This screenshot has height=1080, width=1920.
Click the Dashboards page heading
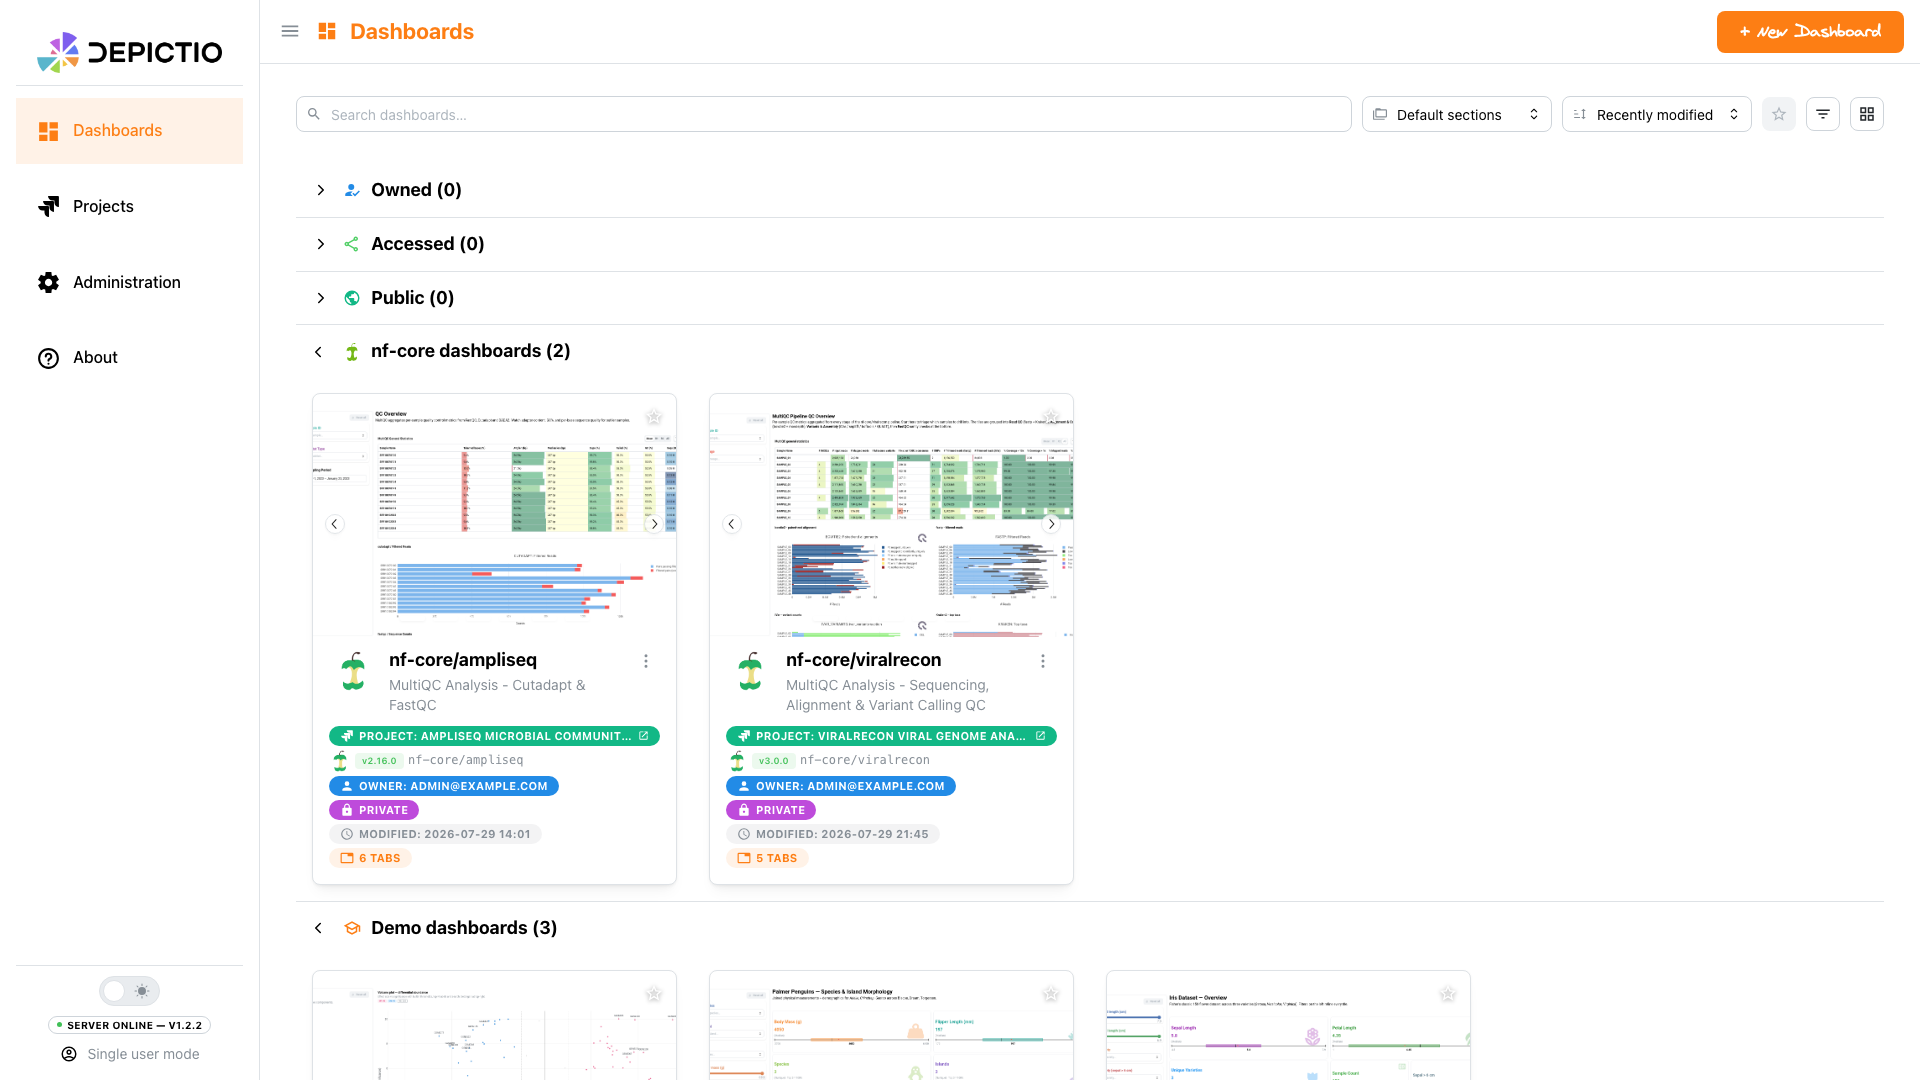[412, 31]
